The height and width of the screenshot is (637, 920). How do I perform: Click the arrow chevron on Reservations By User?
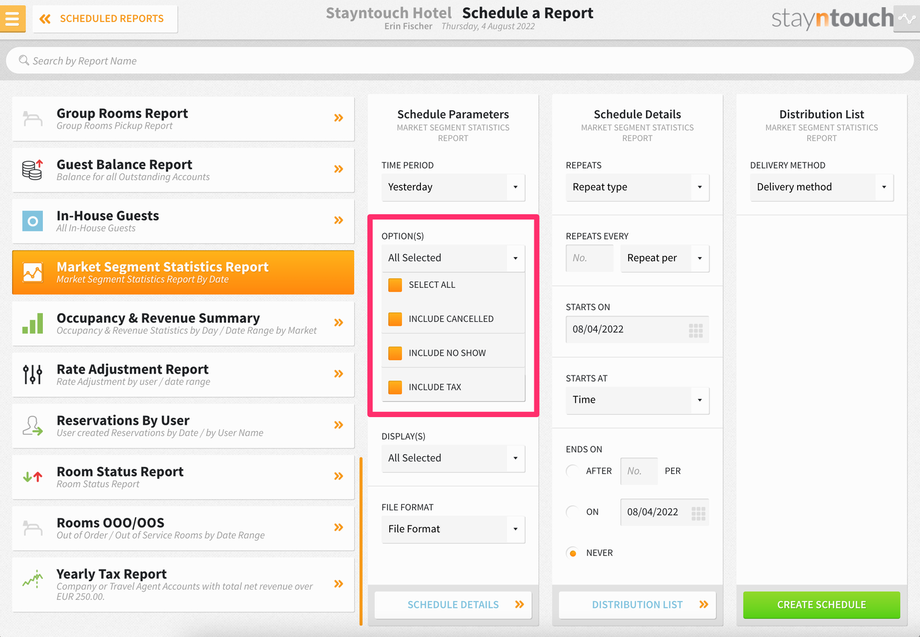[339, 425]
